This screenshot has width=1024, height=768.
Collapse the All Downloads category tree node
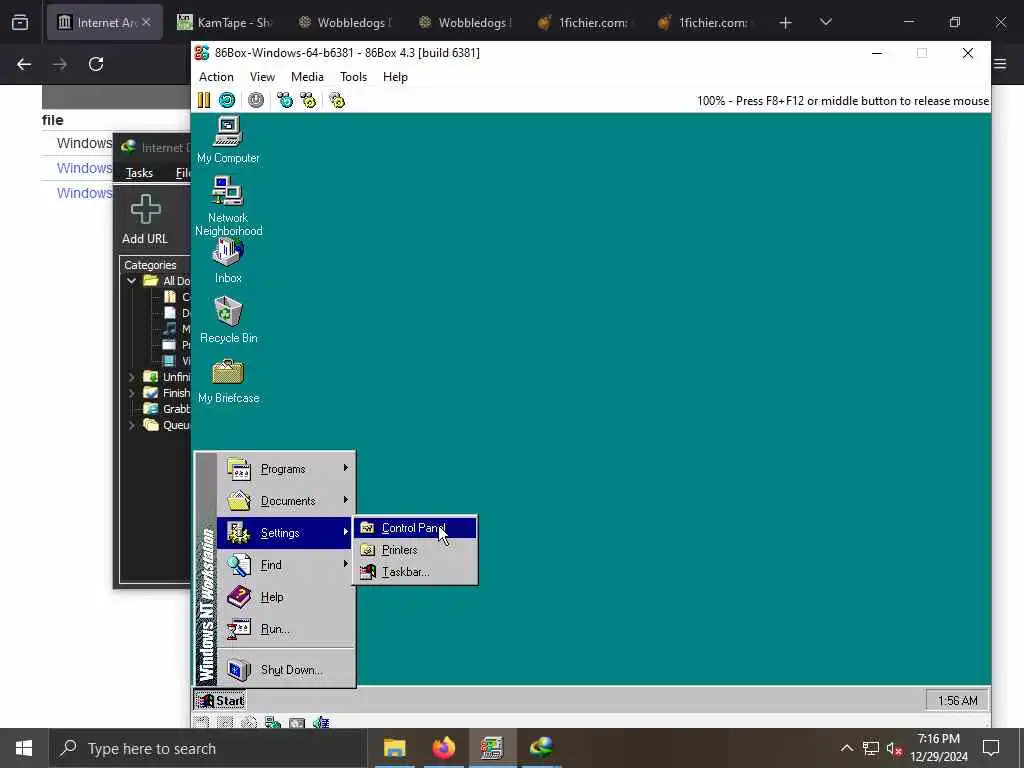tap(131, 281)
